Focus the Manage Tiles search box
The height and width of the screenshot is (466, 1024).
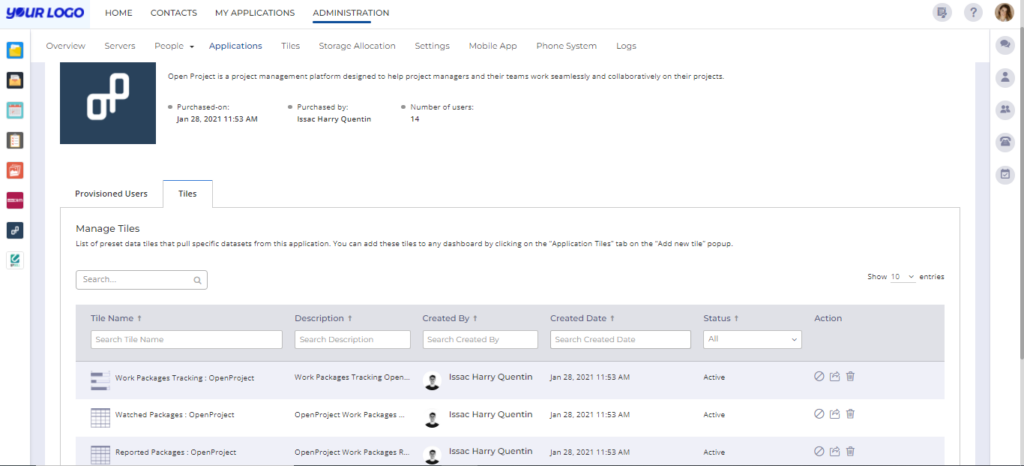[142, 280]
